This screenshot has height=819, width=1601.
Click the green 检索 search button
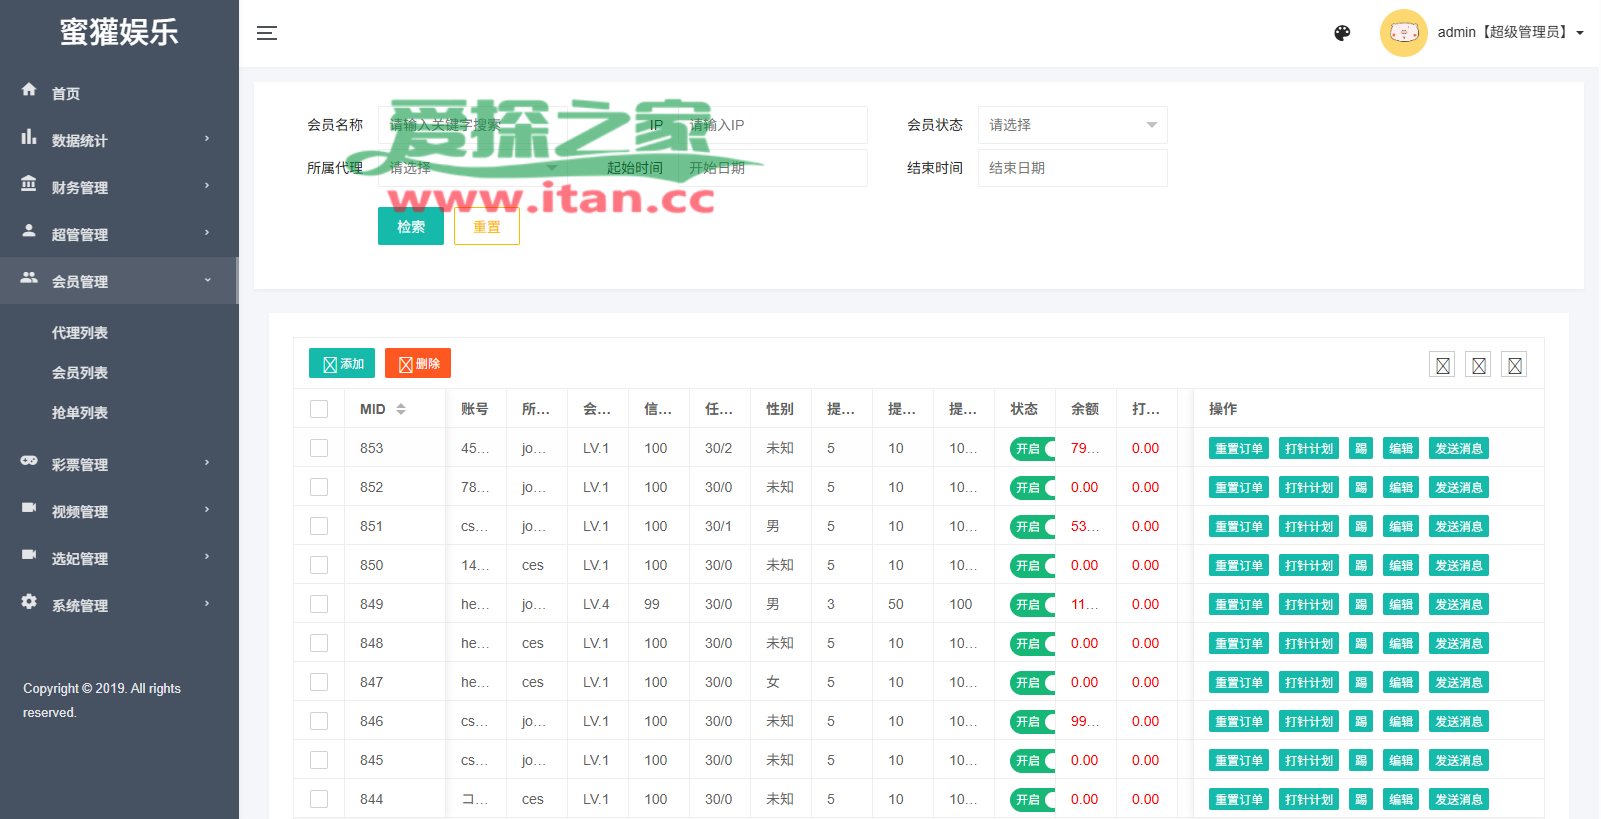point(410,227)
